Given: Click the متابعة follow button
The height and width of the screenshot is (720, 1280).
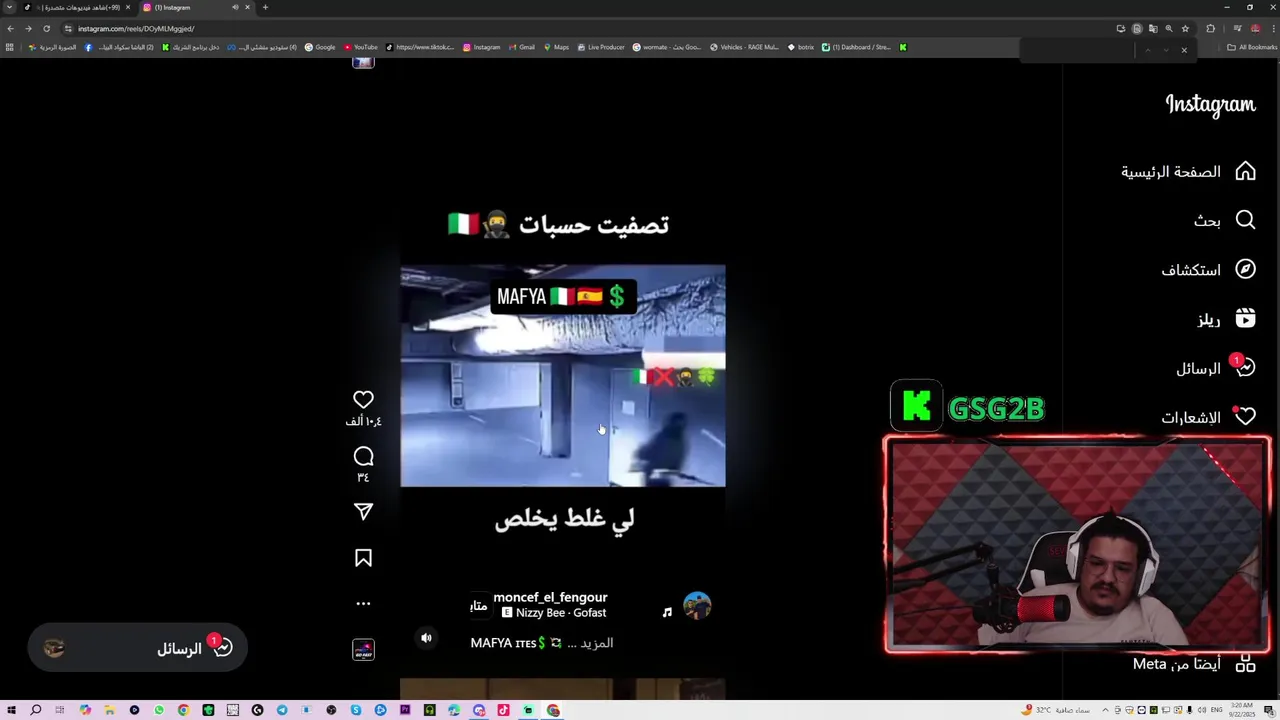Looking at the screenshot, I should tap(479, 605).
